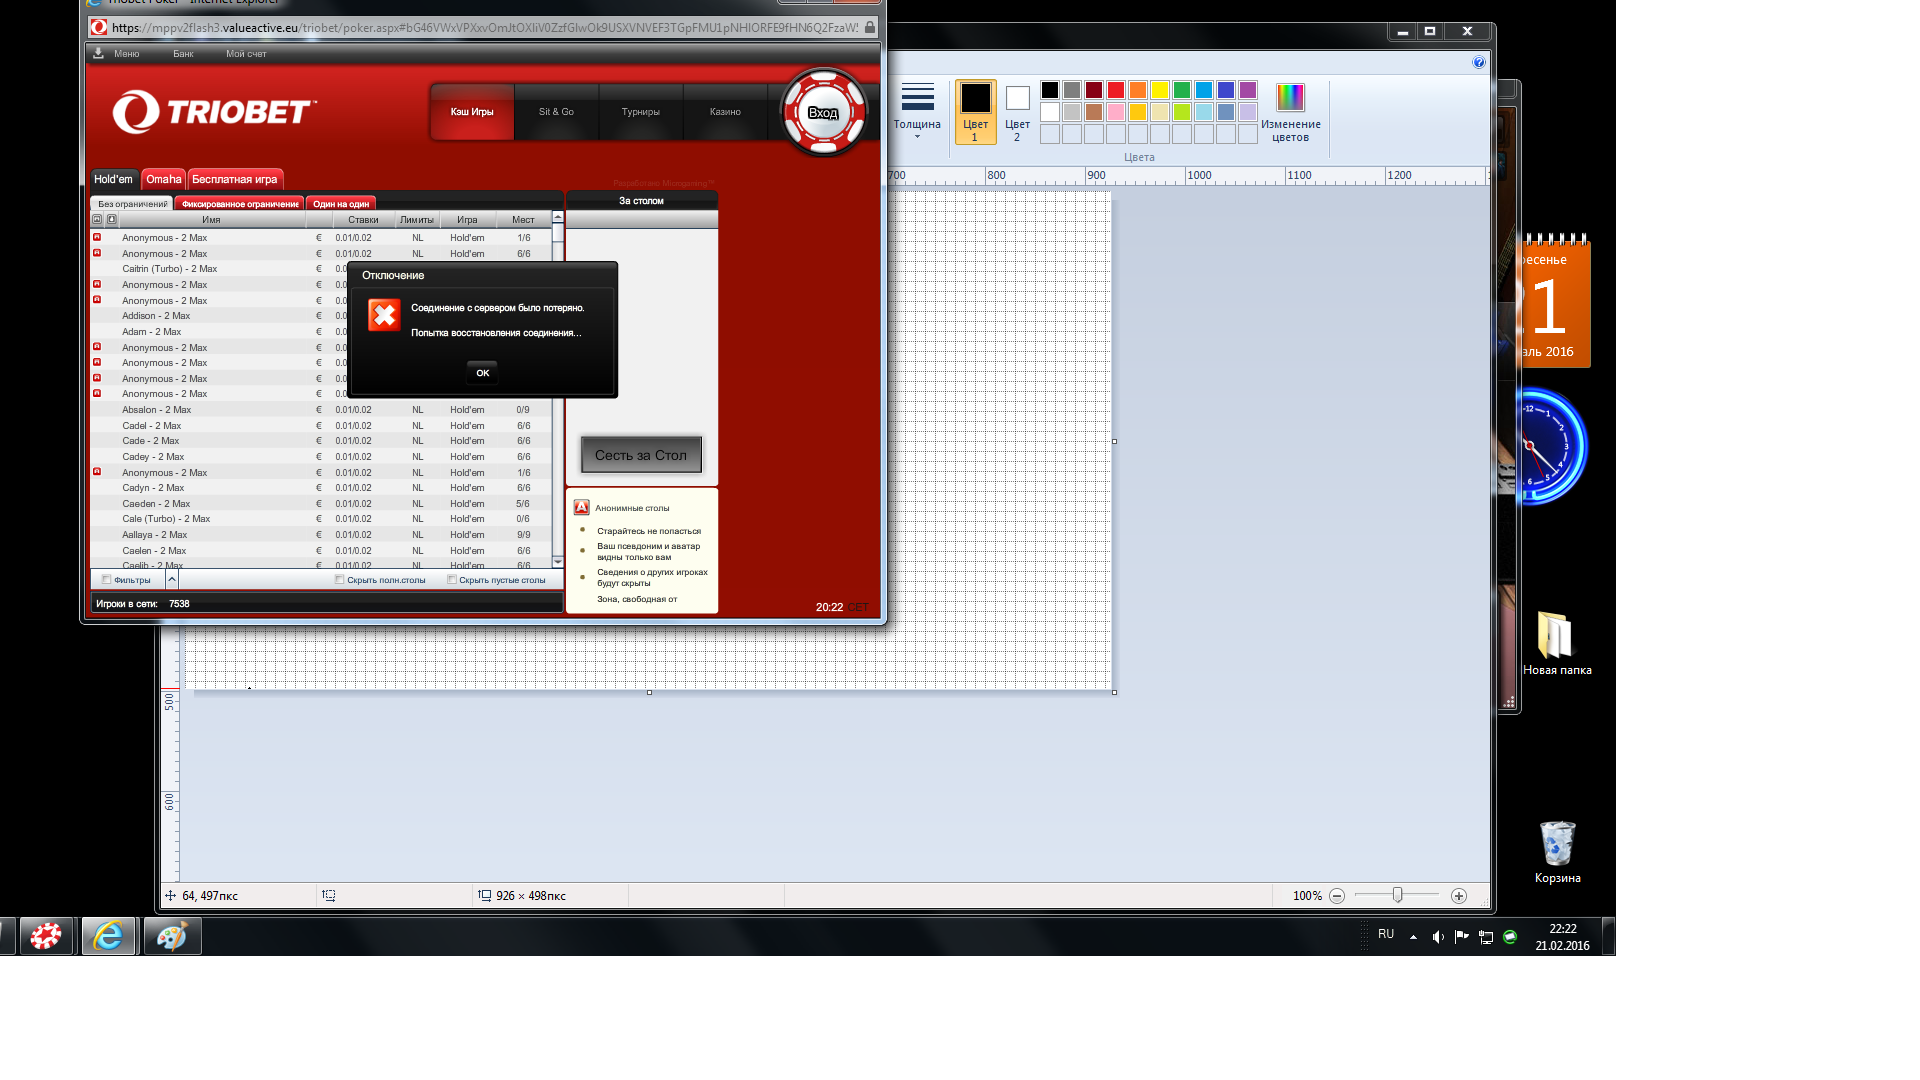
Task: Open the Турниры section
Action: click(x=641, y=112)
